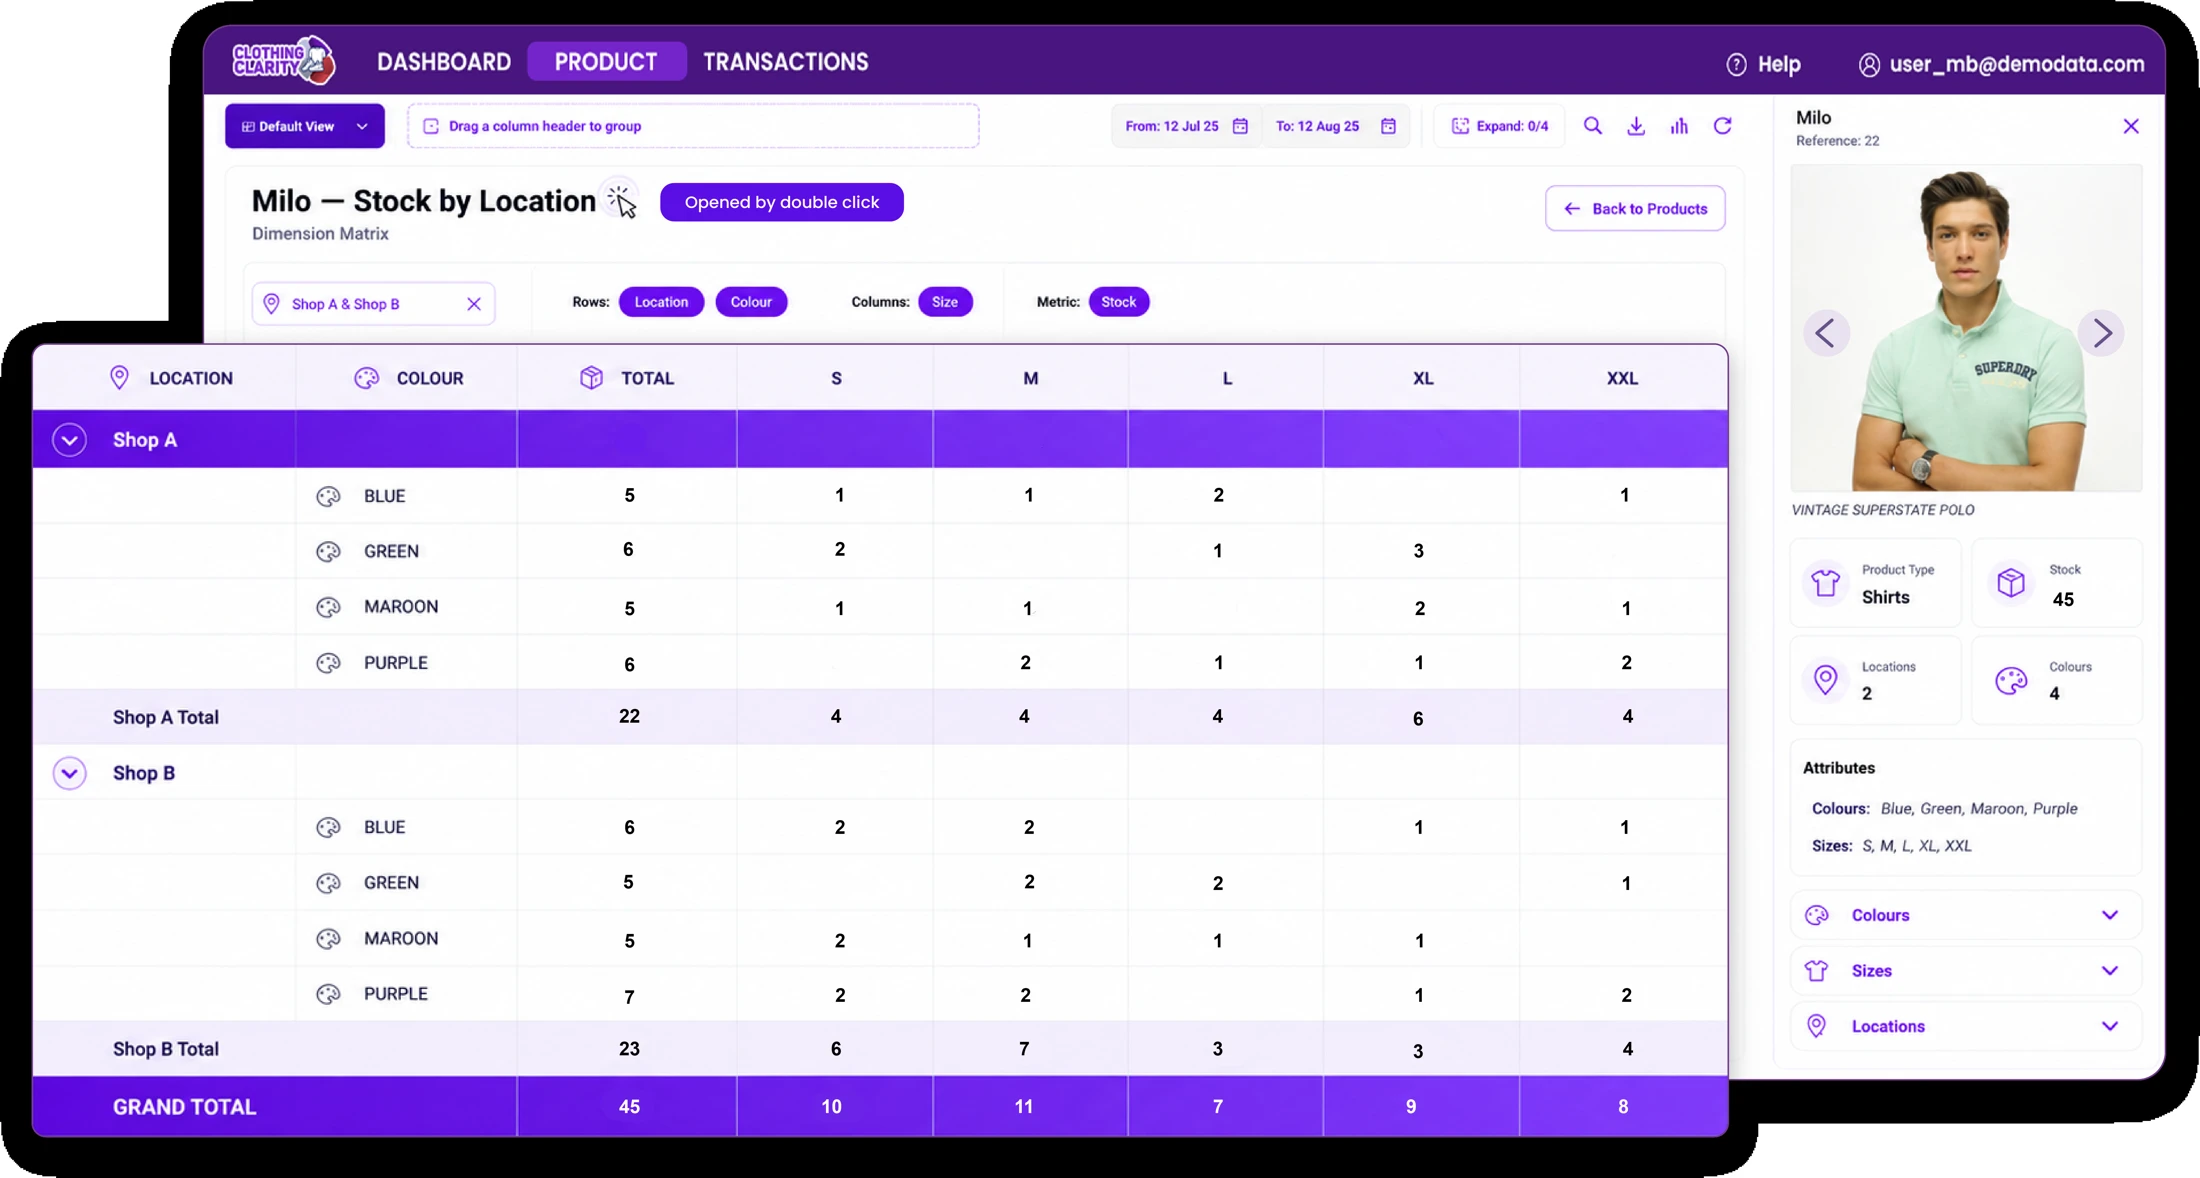Go to the Dashboard tab

click(444, 62)
